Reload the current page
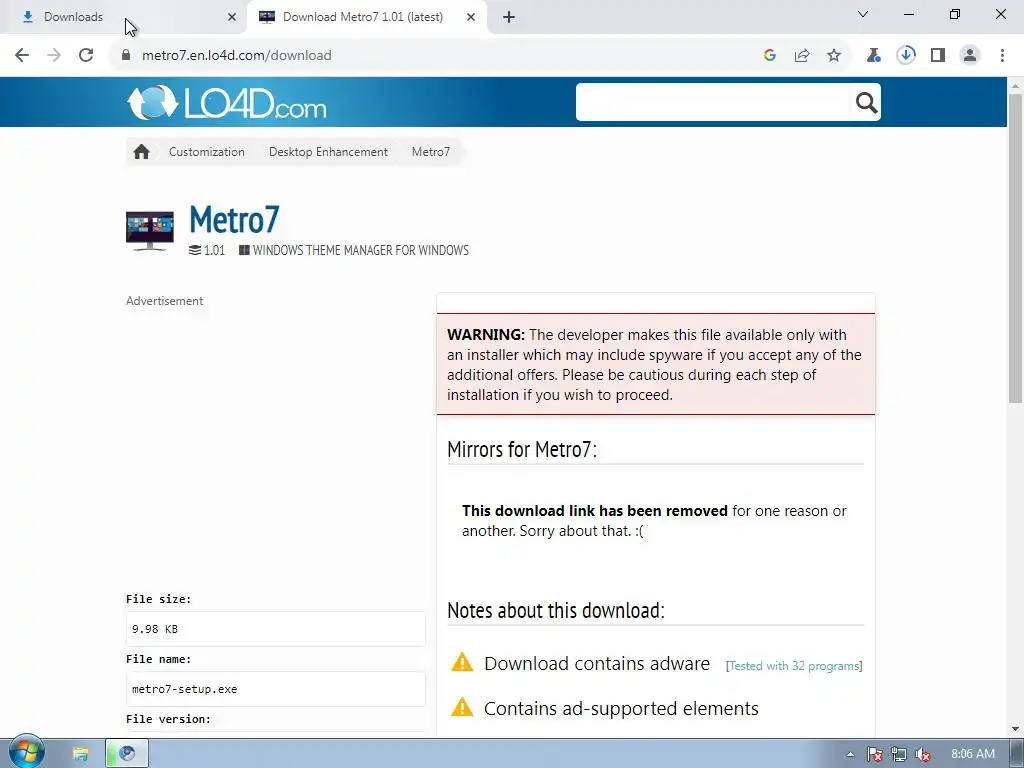Image resolution: width=1024 pixels, height=768 pixels. [86, 56]
